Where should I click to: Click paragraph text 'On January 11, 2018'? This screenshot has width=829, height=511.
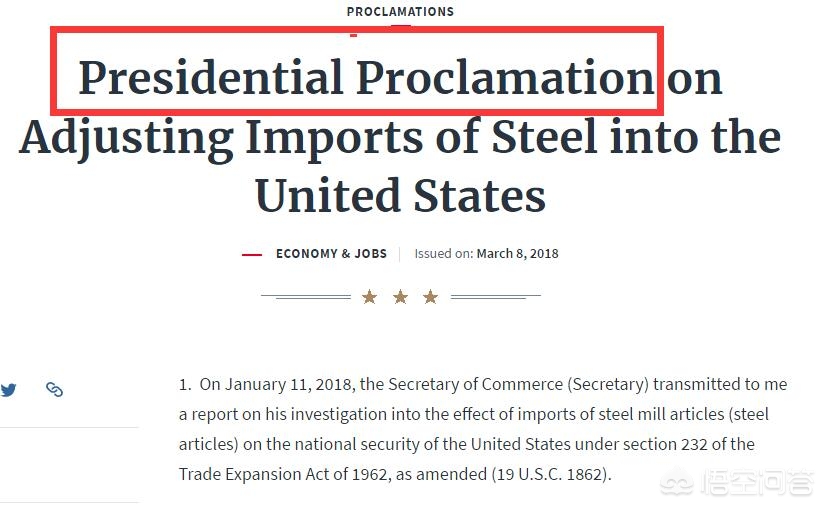(x=275, y=384)
